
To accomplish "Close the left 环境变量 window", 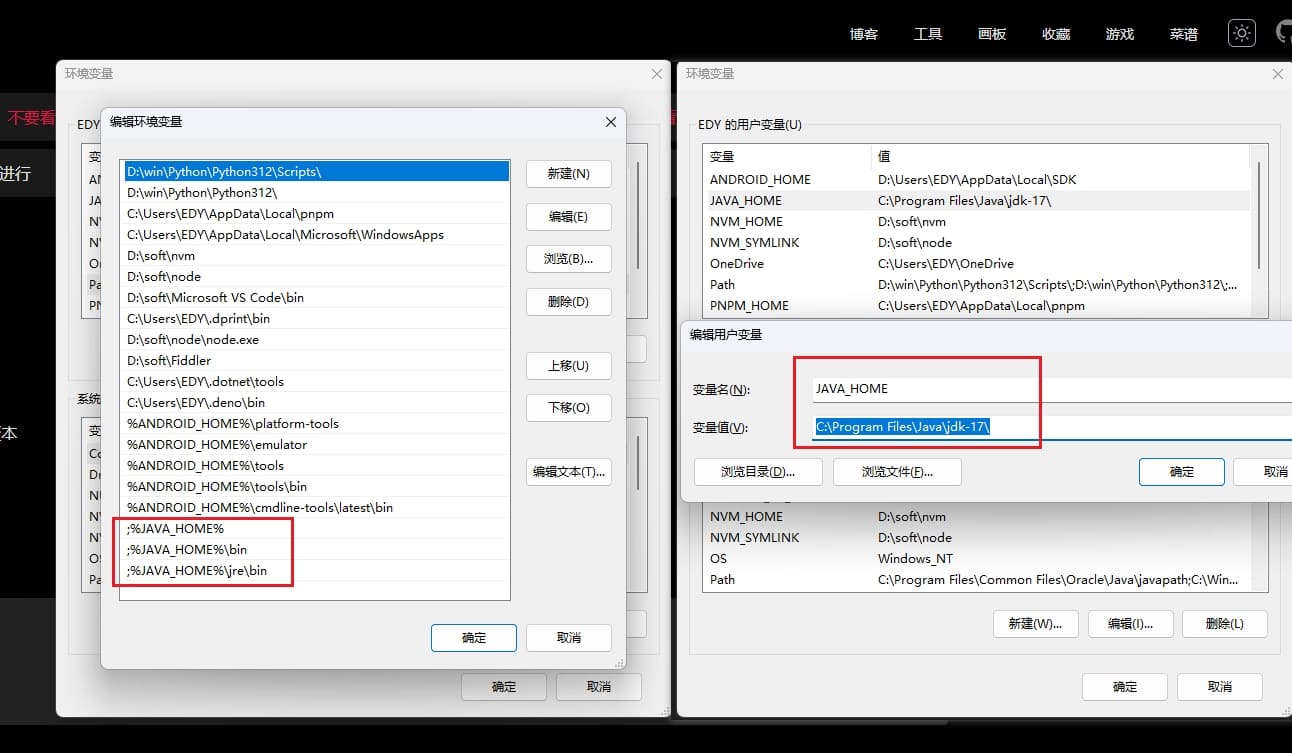I will pyautogui.click(x=657, y=74).
